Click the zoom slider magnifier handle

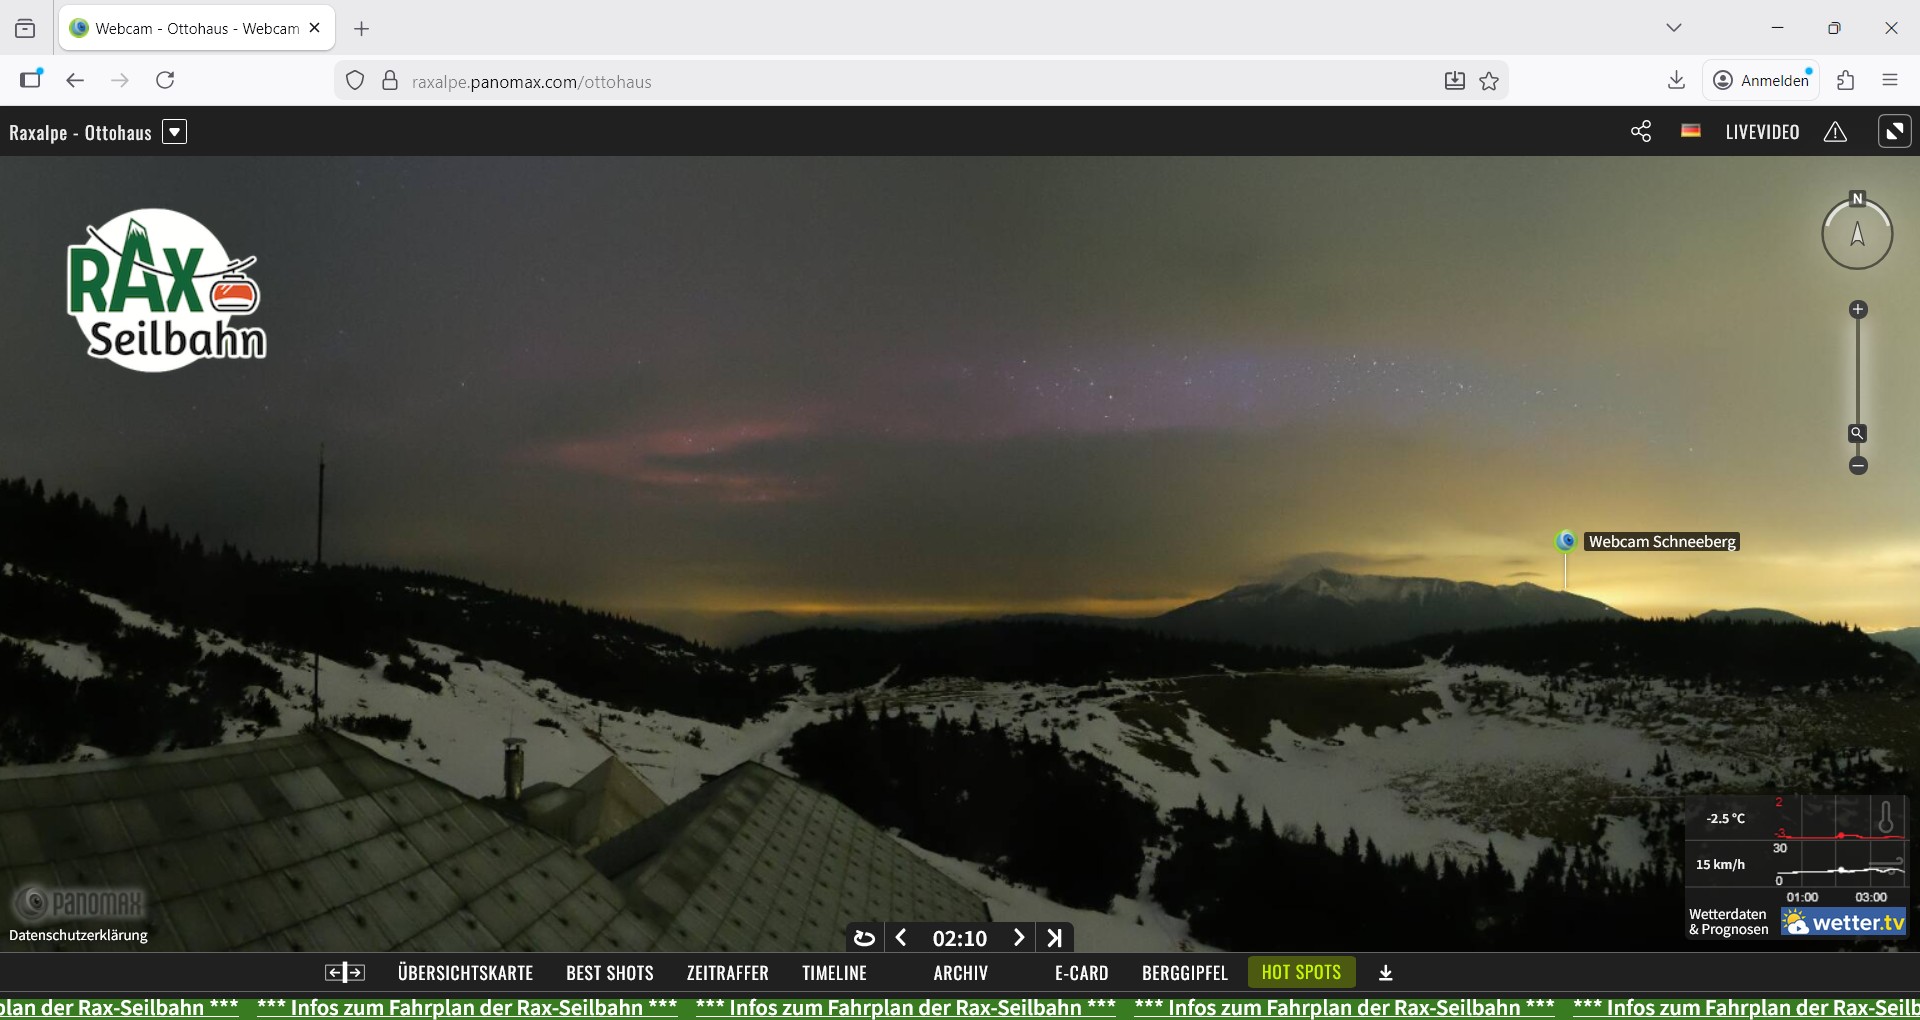[x=1857, y=434]
